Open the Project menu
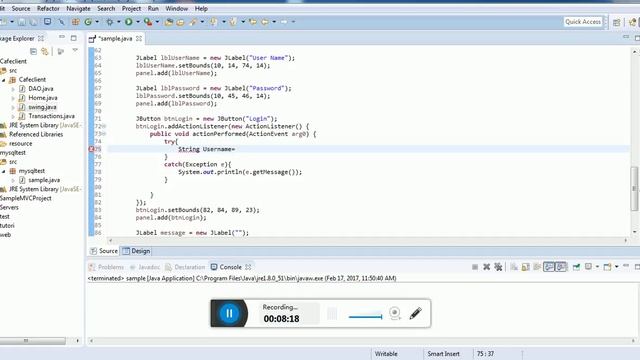The image size is (640, 360). click(x=131, y=8)
